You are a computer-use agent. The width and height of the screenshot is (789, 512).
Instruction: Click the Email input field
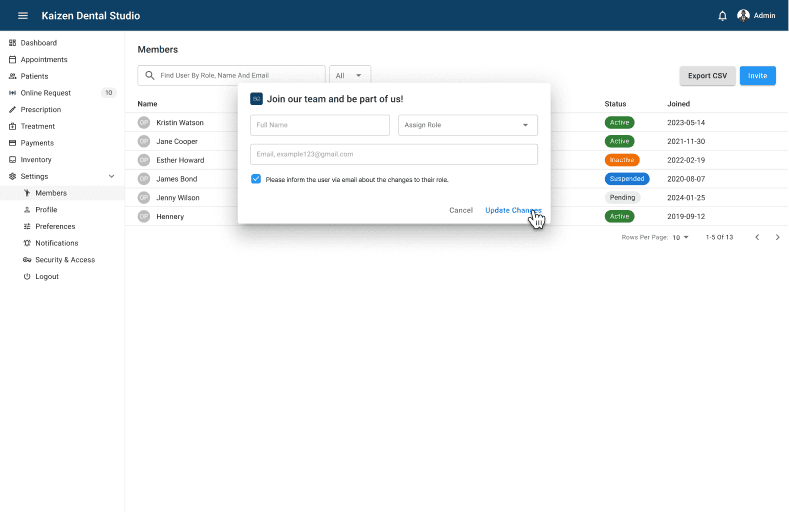click(x=394, y=154)
